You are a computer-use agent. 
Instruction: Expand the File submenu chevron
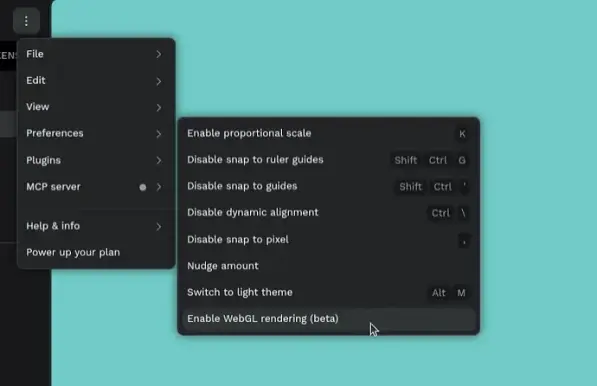coord(159,54)
